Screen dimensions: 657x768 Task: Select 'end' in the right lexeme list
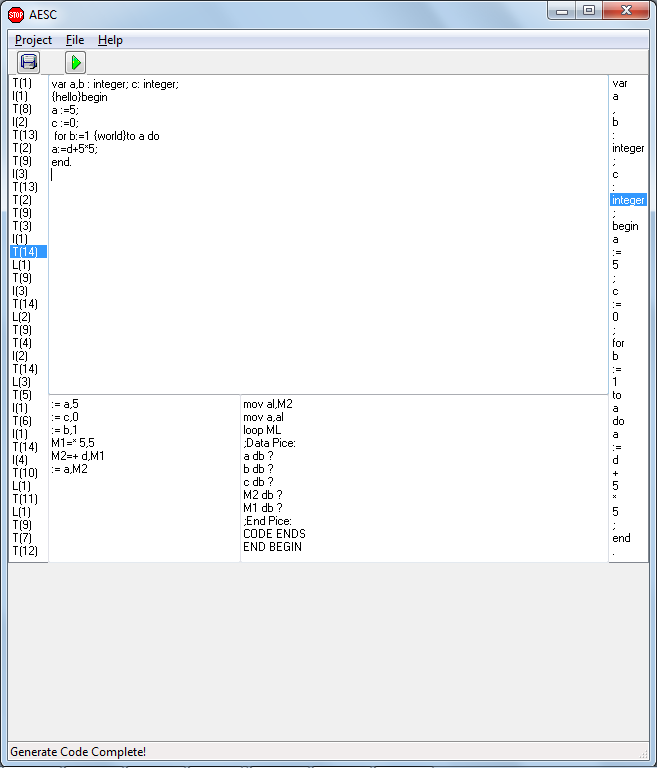[621, 538]
